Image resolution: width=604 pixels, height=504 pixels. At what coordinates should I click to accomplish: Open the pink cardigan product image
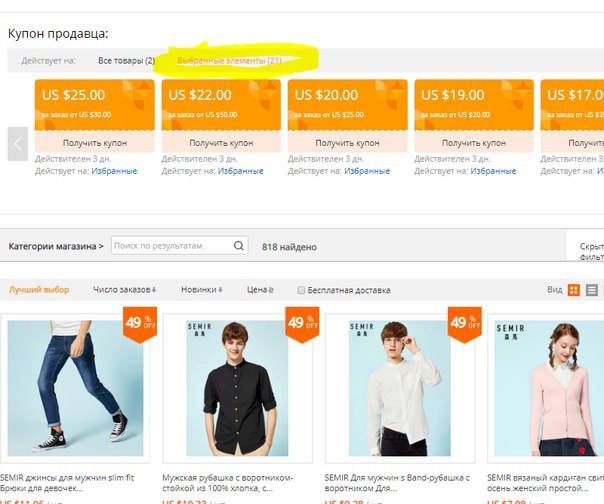pos(549,388)
